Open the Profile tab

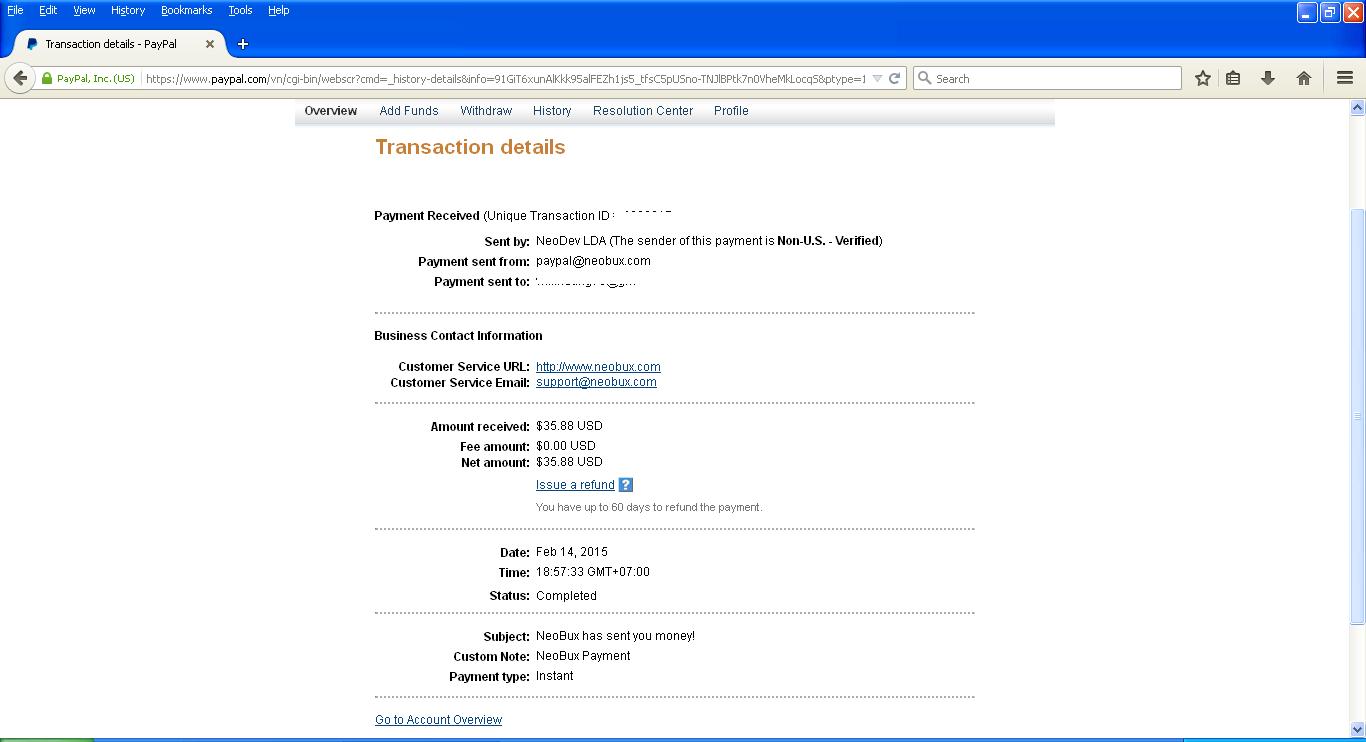[731, 111]
